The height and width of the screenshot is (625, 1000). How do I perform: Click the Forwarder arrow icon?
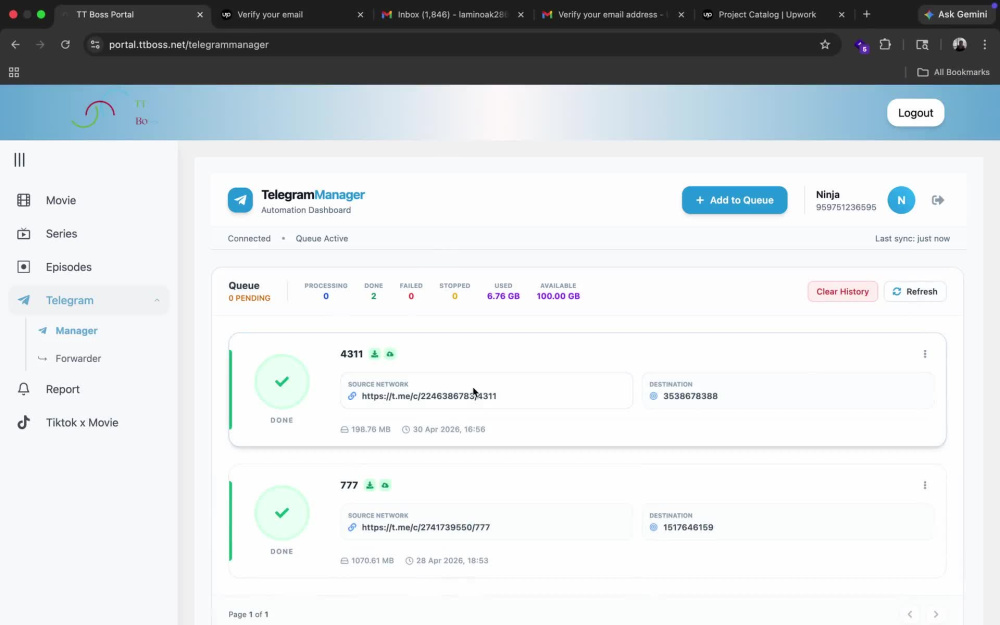coord(42,358)
